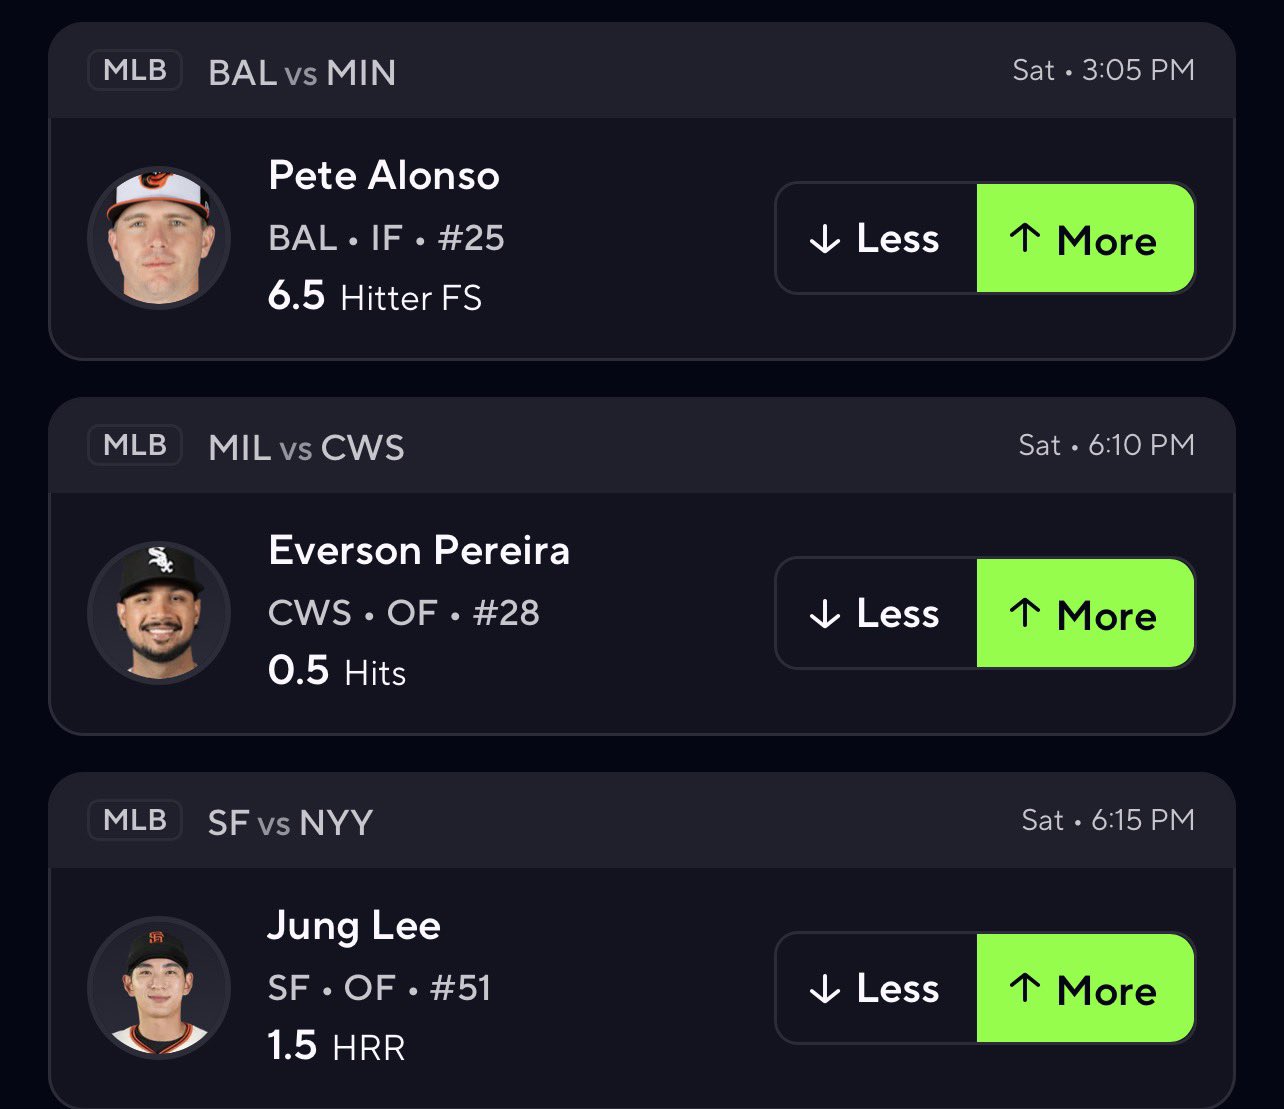Choose More for Everson Pereira hits
The image size is (1284, 1109).
1084,614
